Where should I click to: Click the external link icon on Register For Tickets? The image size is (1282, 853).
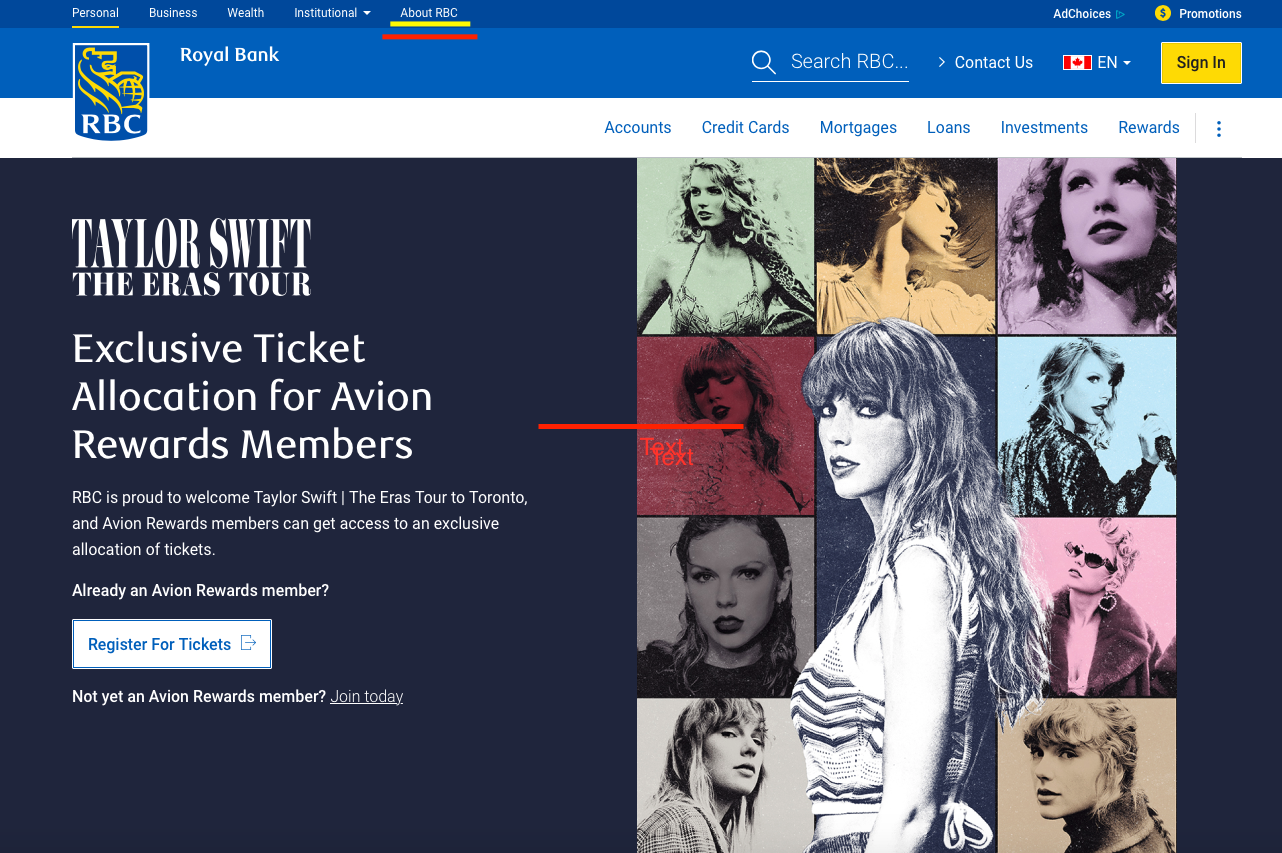pos(249,643)
